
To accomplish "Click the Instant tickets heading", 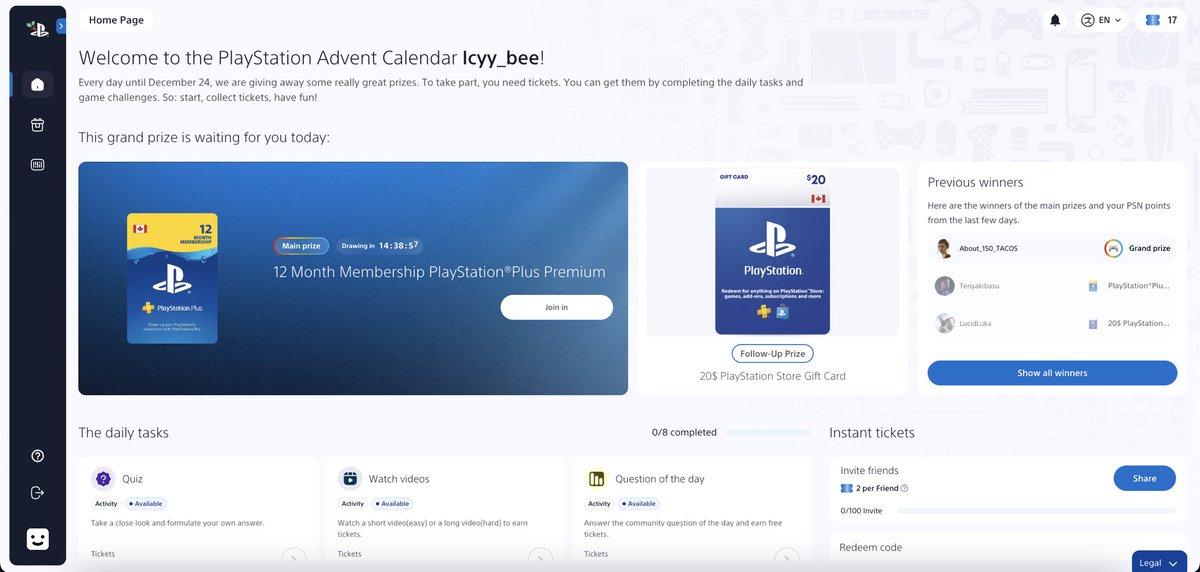I will point(872,433).
